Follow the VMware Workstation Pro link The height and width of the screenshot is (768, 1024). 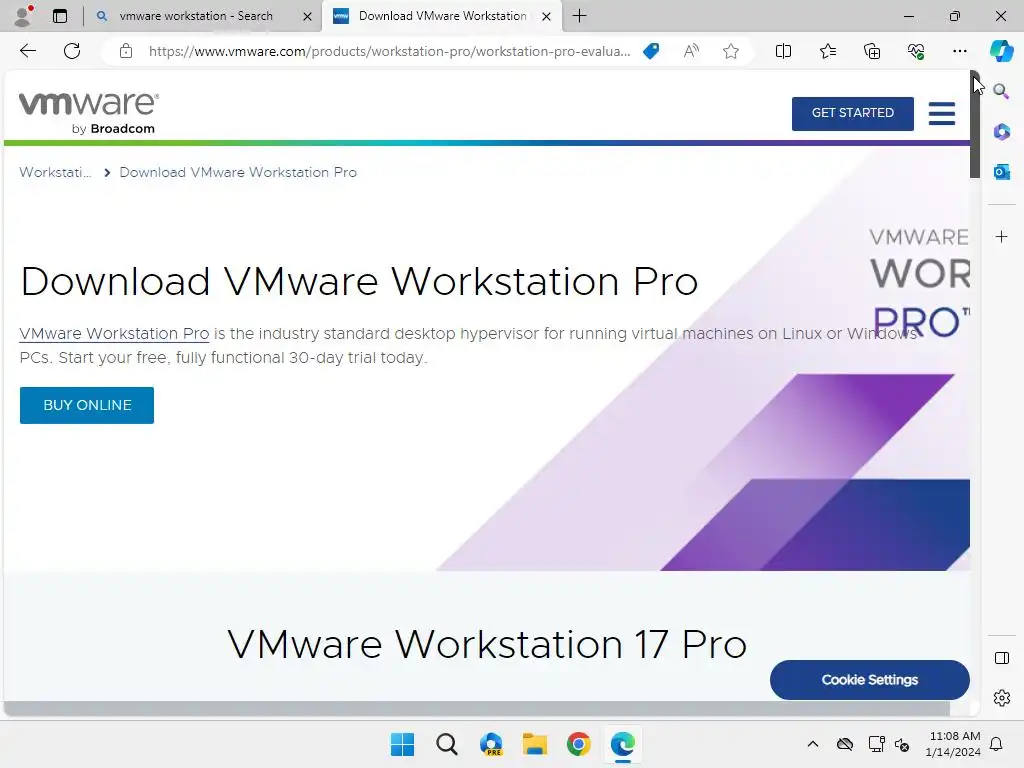(114, 334)
